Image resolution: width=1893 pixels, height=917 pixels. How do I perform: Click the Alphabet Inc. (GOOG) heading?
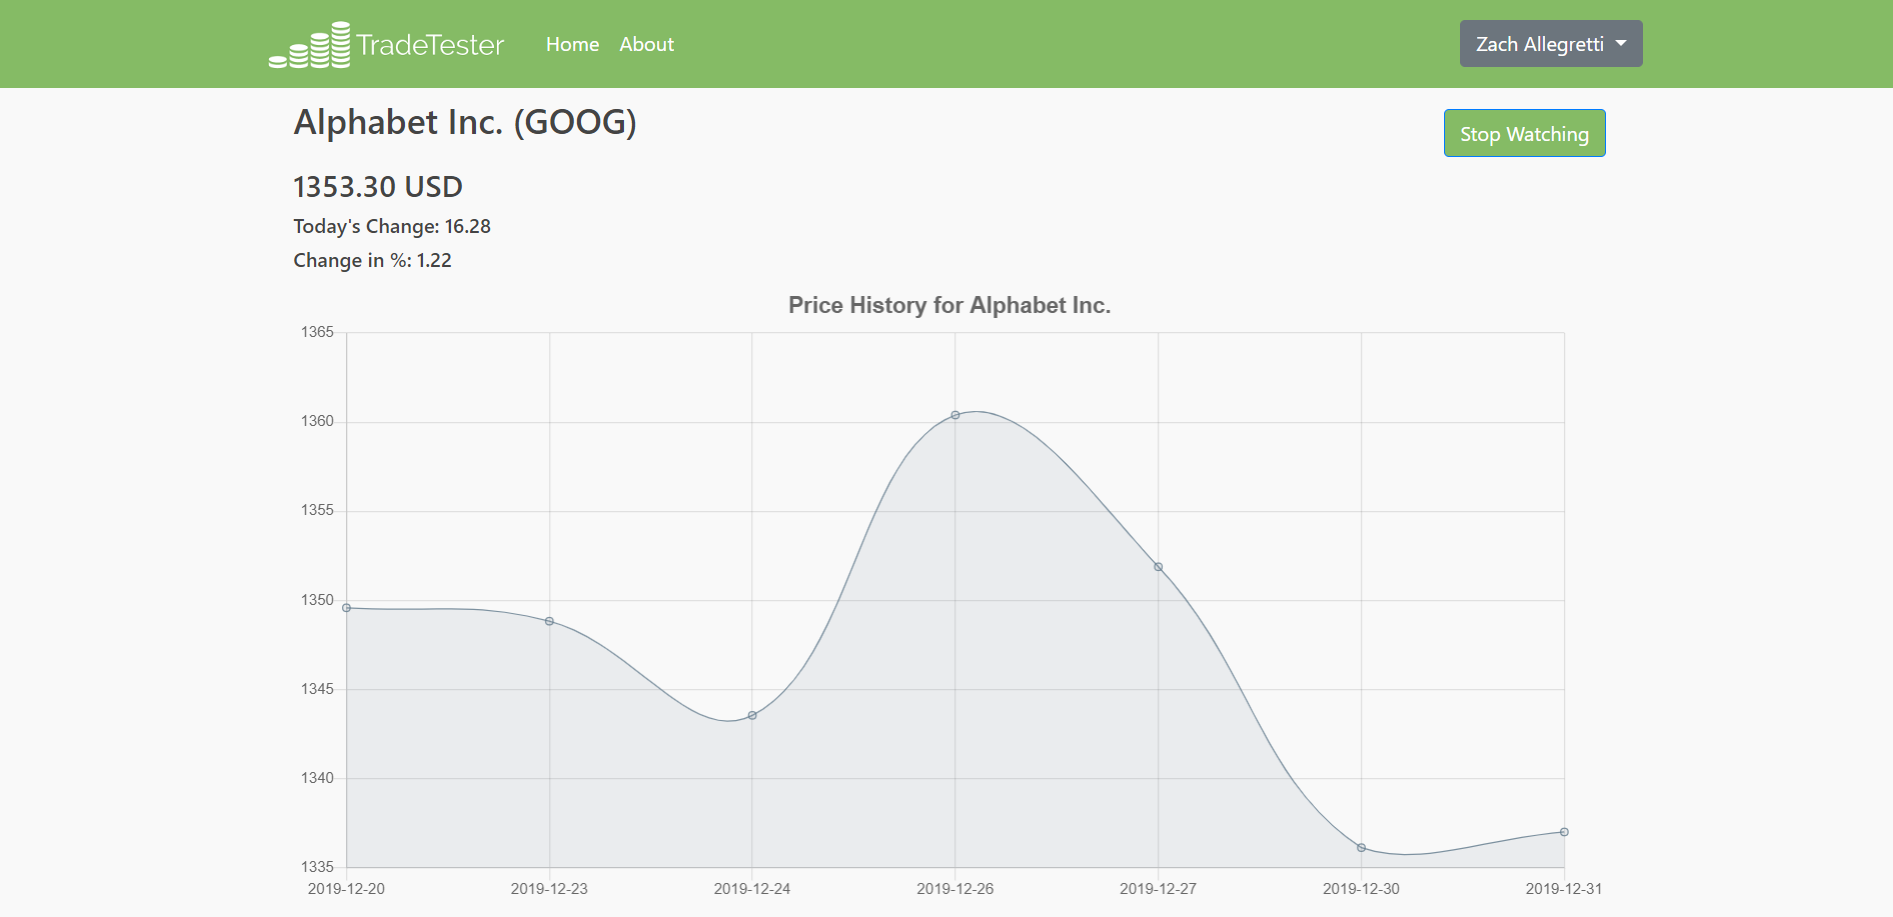pos(465,122)
